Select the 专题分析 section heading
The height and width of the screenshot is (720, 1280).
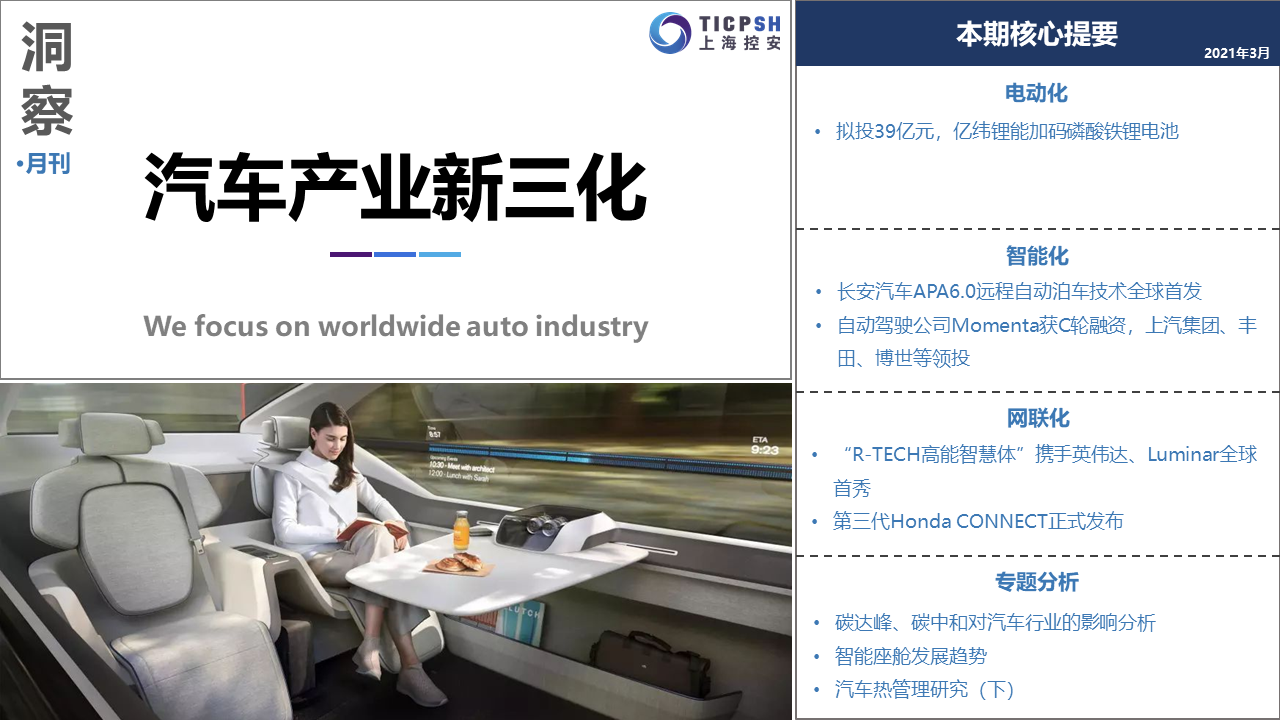(x=1037, y=582)
